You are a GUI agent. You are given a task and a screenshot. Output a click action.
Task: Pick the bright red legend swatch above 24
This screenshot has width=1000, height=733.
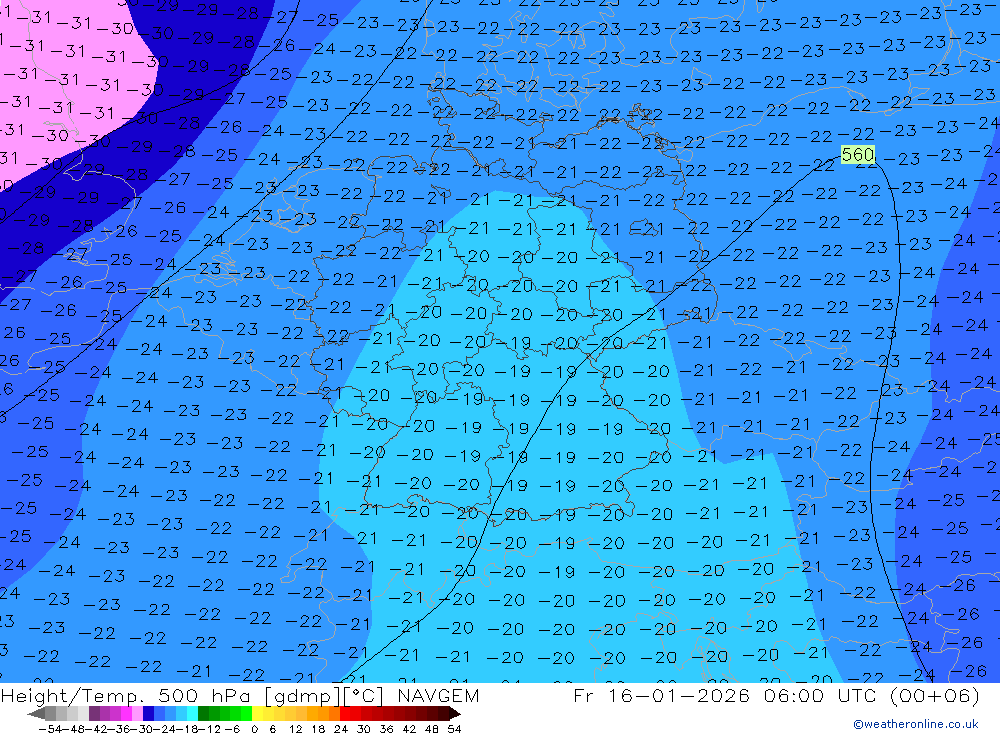tap(345, 714)
